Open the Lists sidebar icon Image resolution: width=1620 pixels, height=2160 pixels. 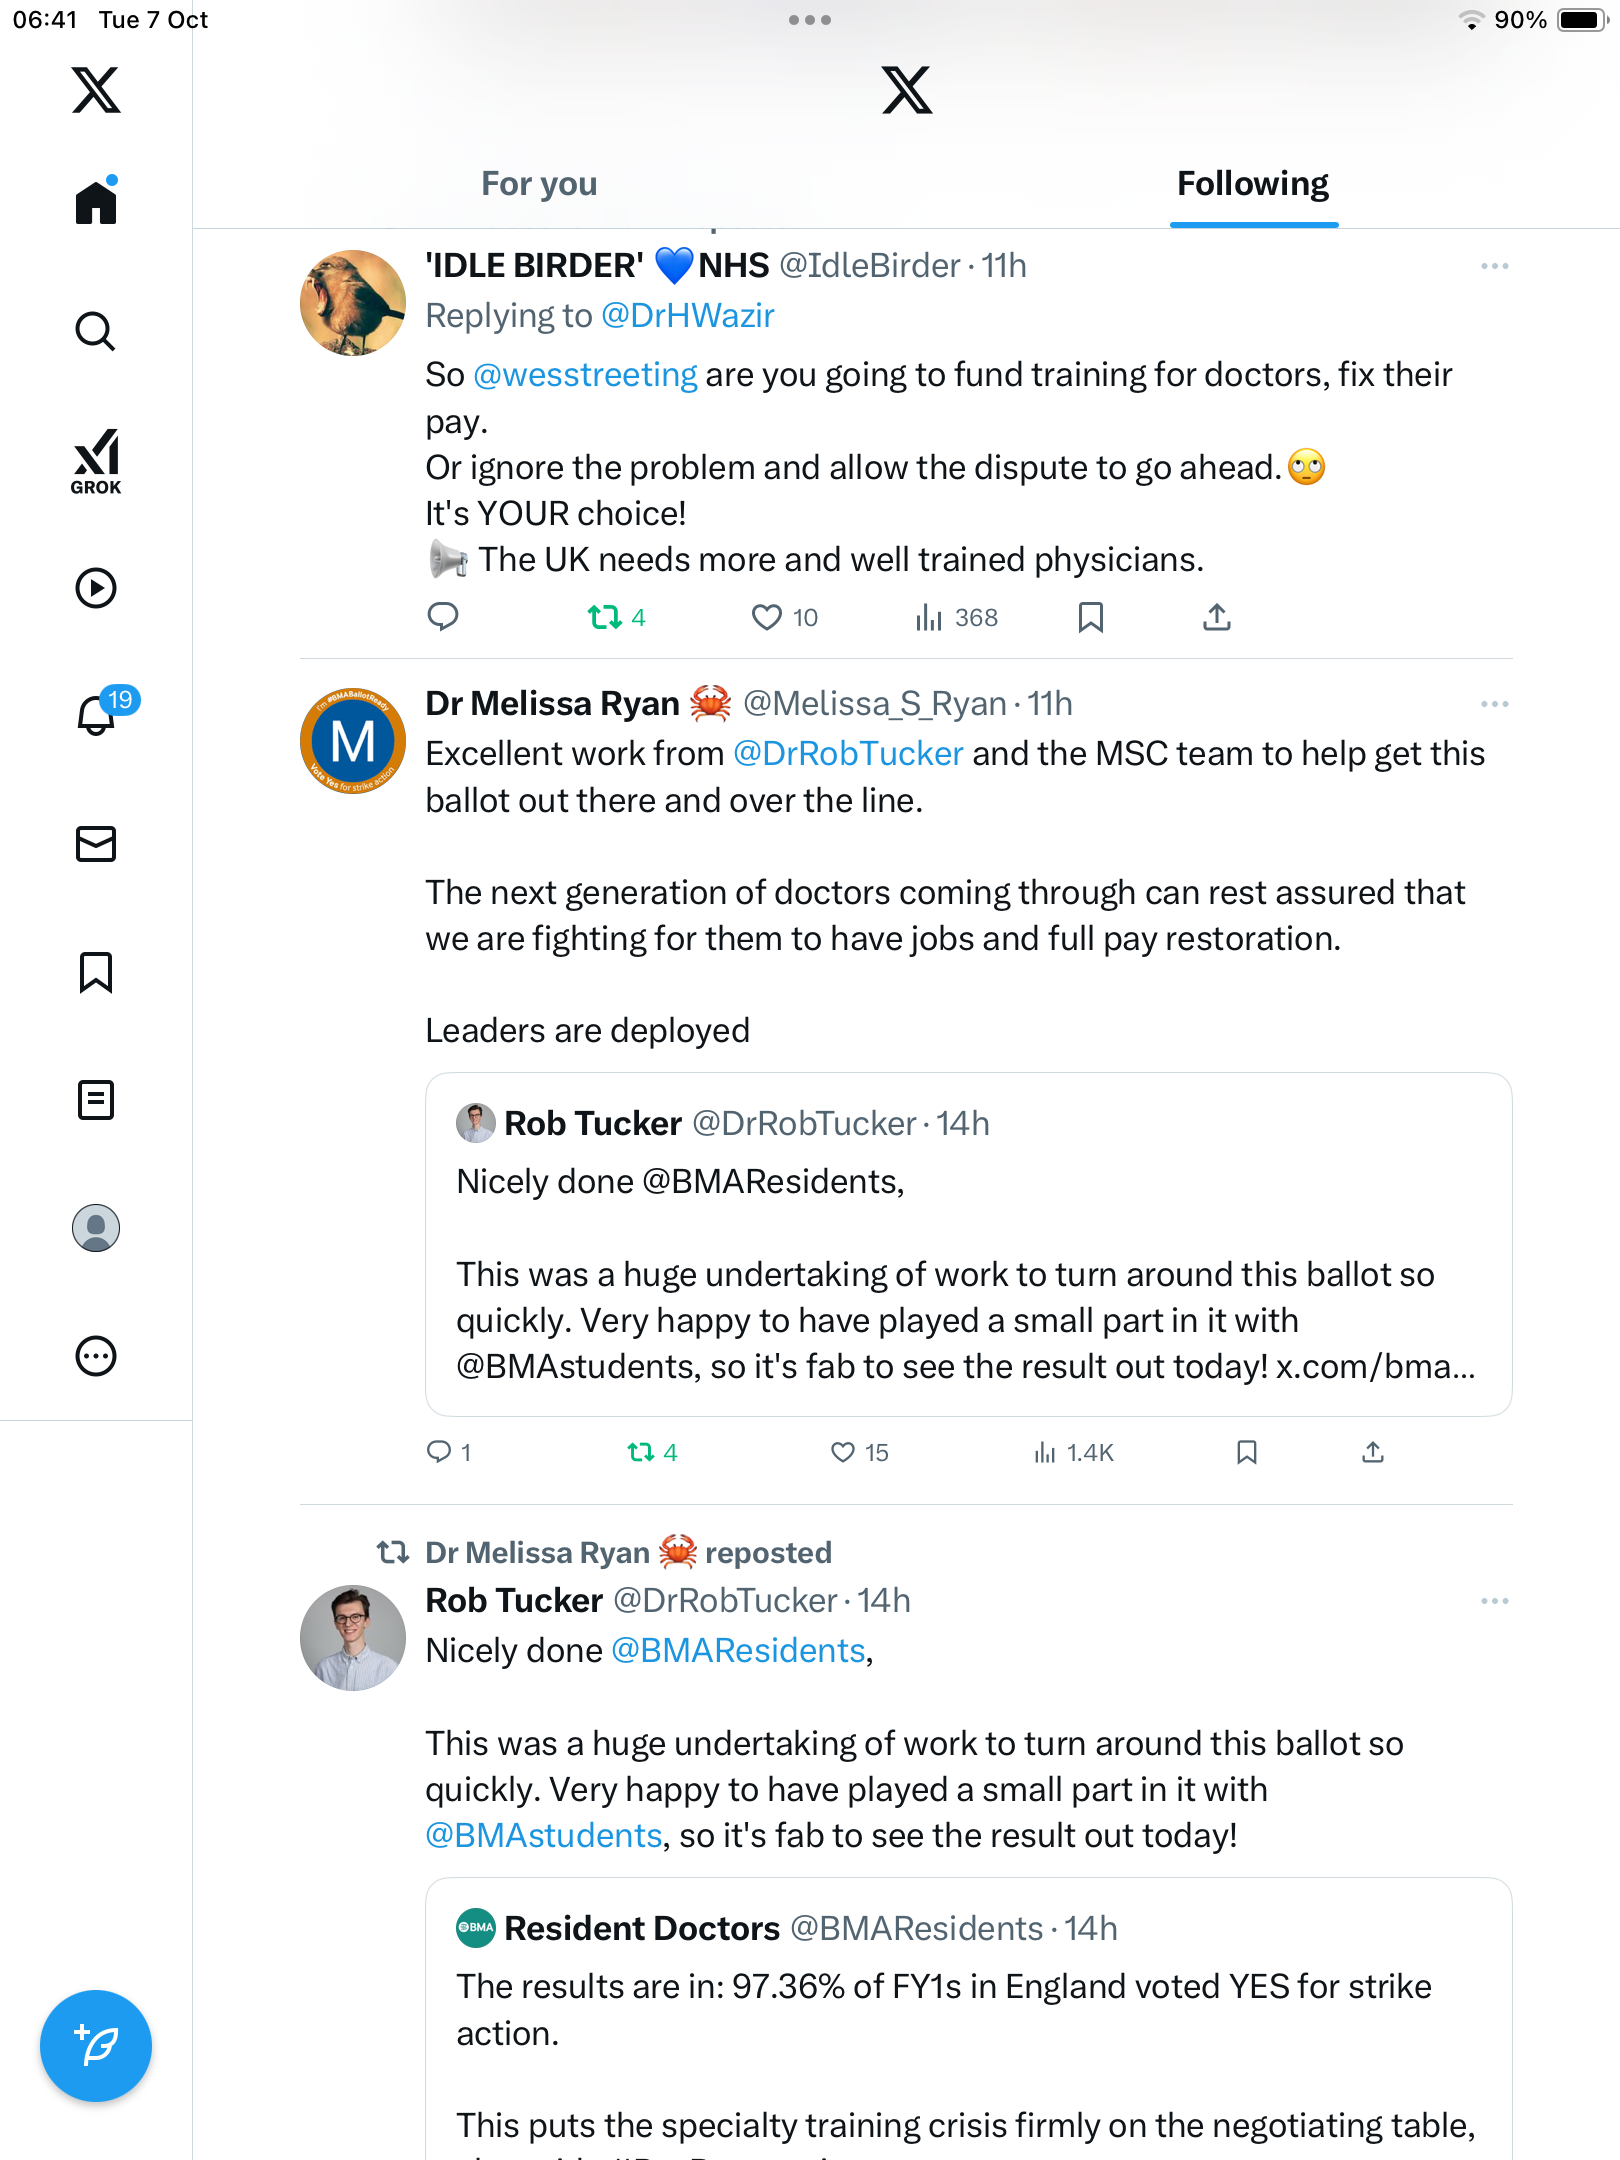point(96,1100)
